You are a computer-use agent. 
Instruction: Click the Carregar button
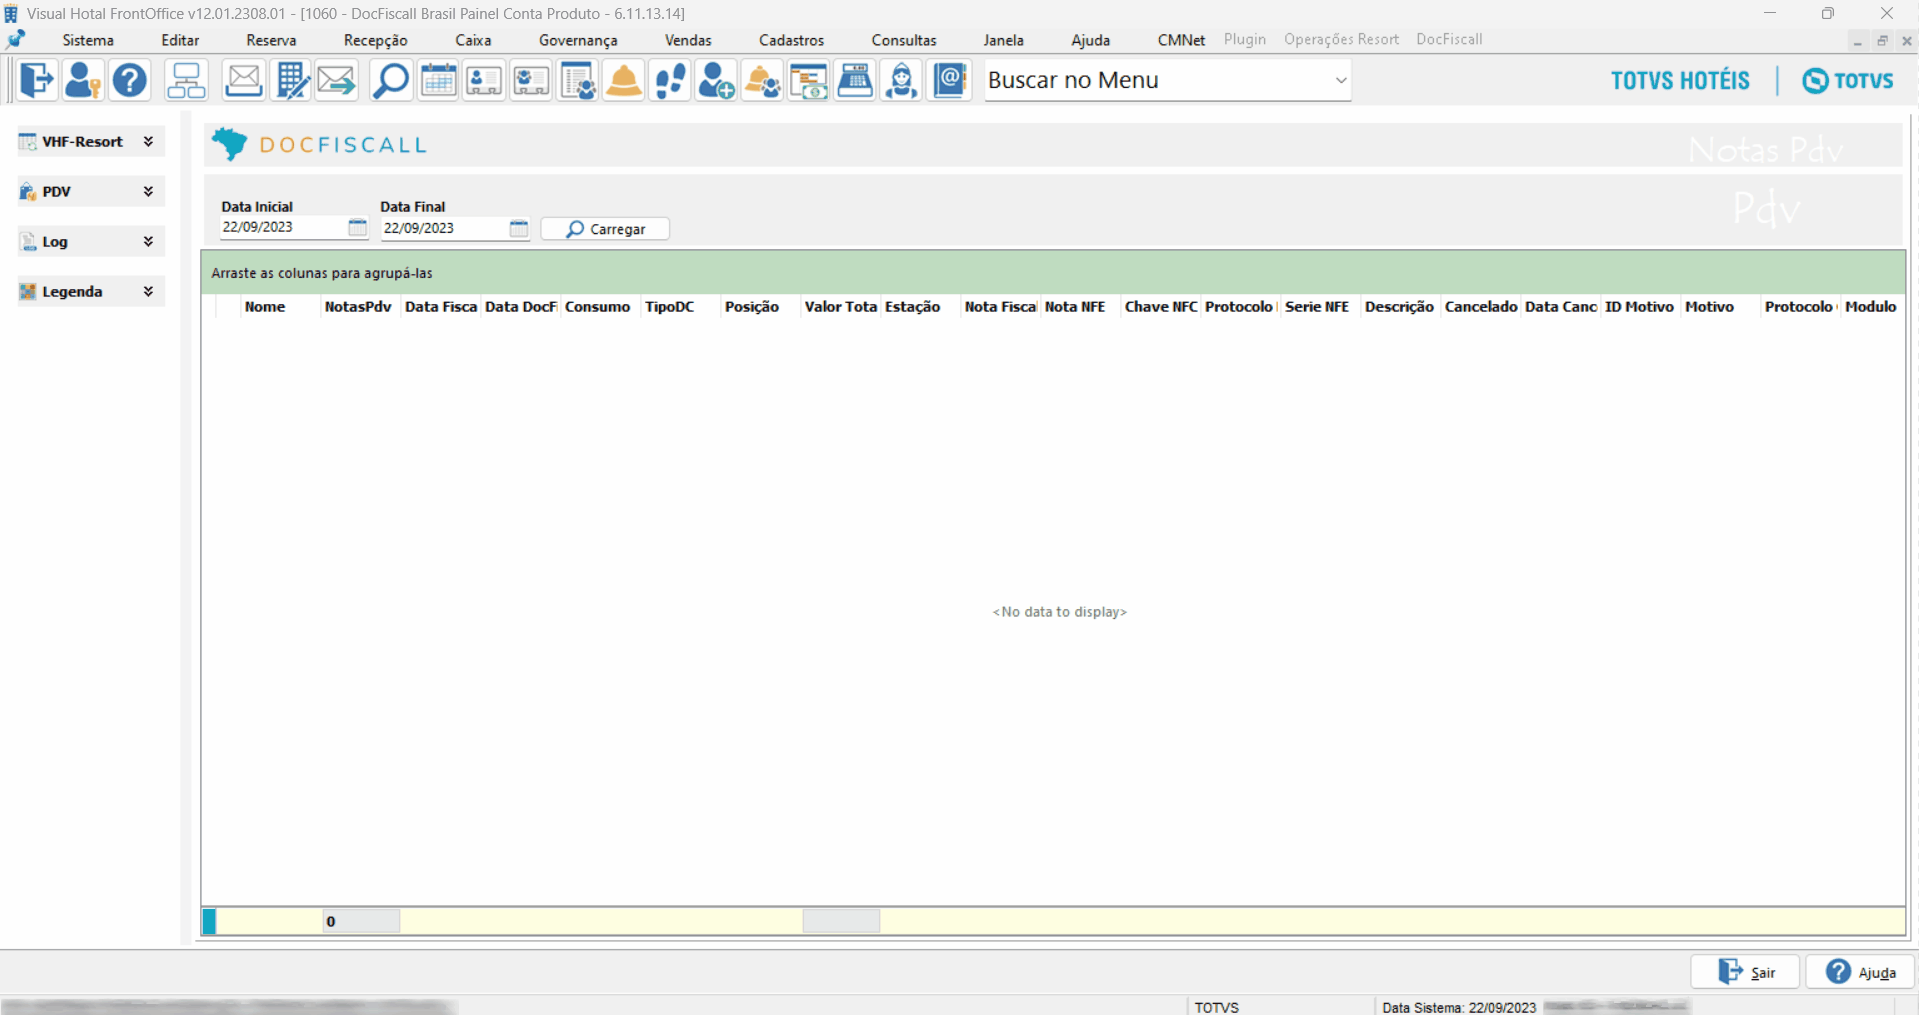click(605, 229)
